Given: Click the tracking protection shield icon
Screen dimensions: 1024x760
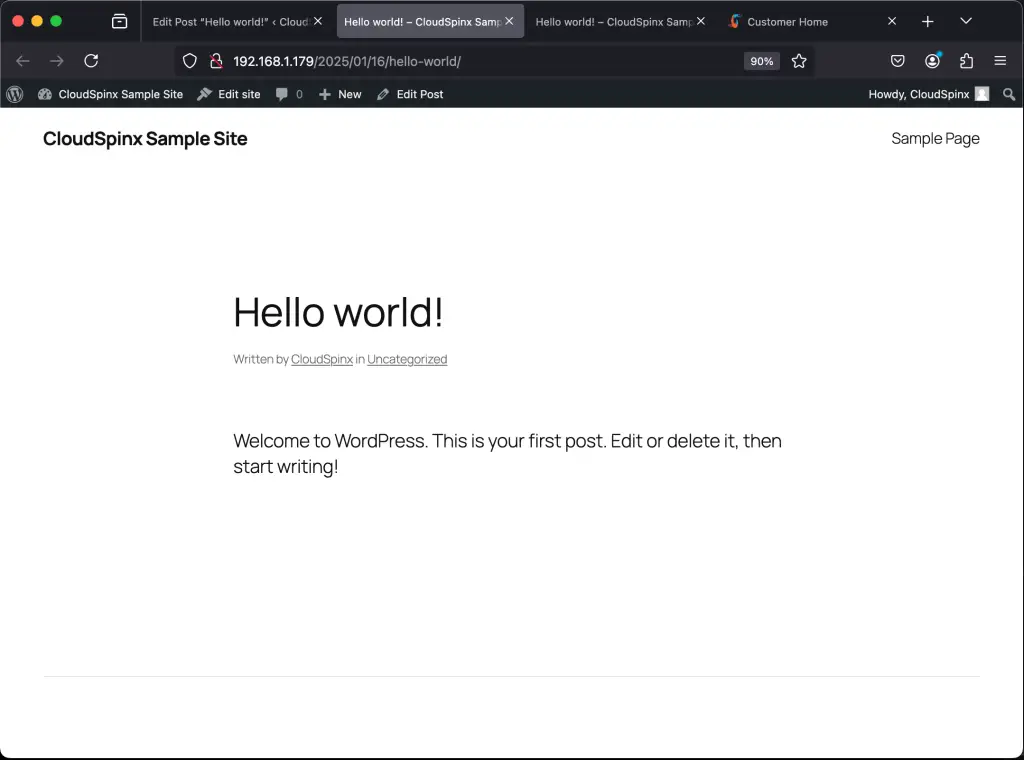Looking at the screenshot, I should [189, 61].
